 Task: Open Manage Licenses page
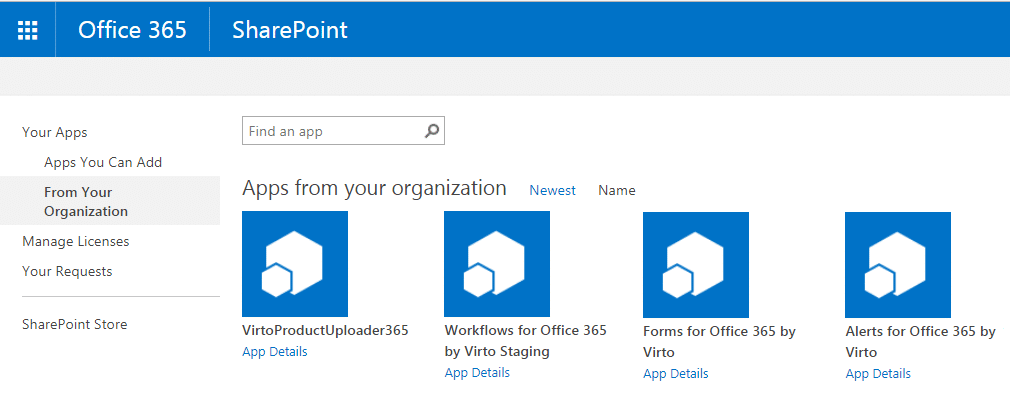(76, 241)
